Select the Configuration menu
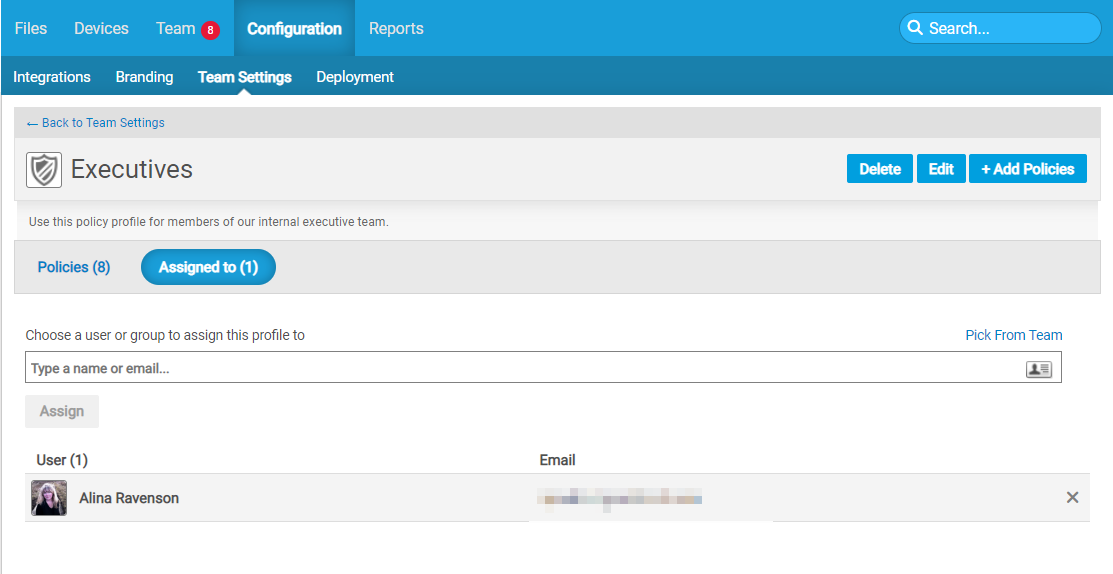Viewport: 1113px width, 574px height. [294, 28]
